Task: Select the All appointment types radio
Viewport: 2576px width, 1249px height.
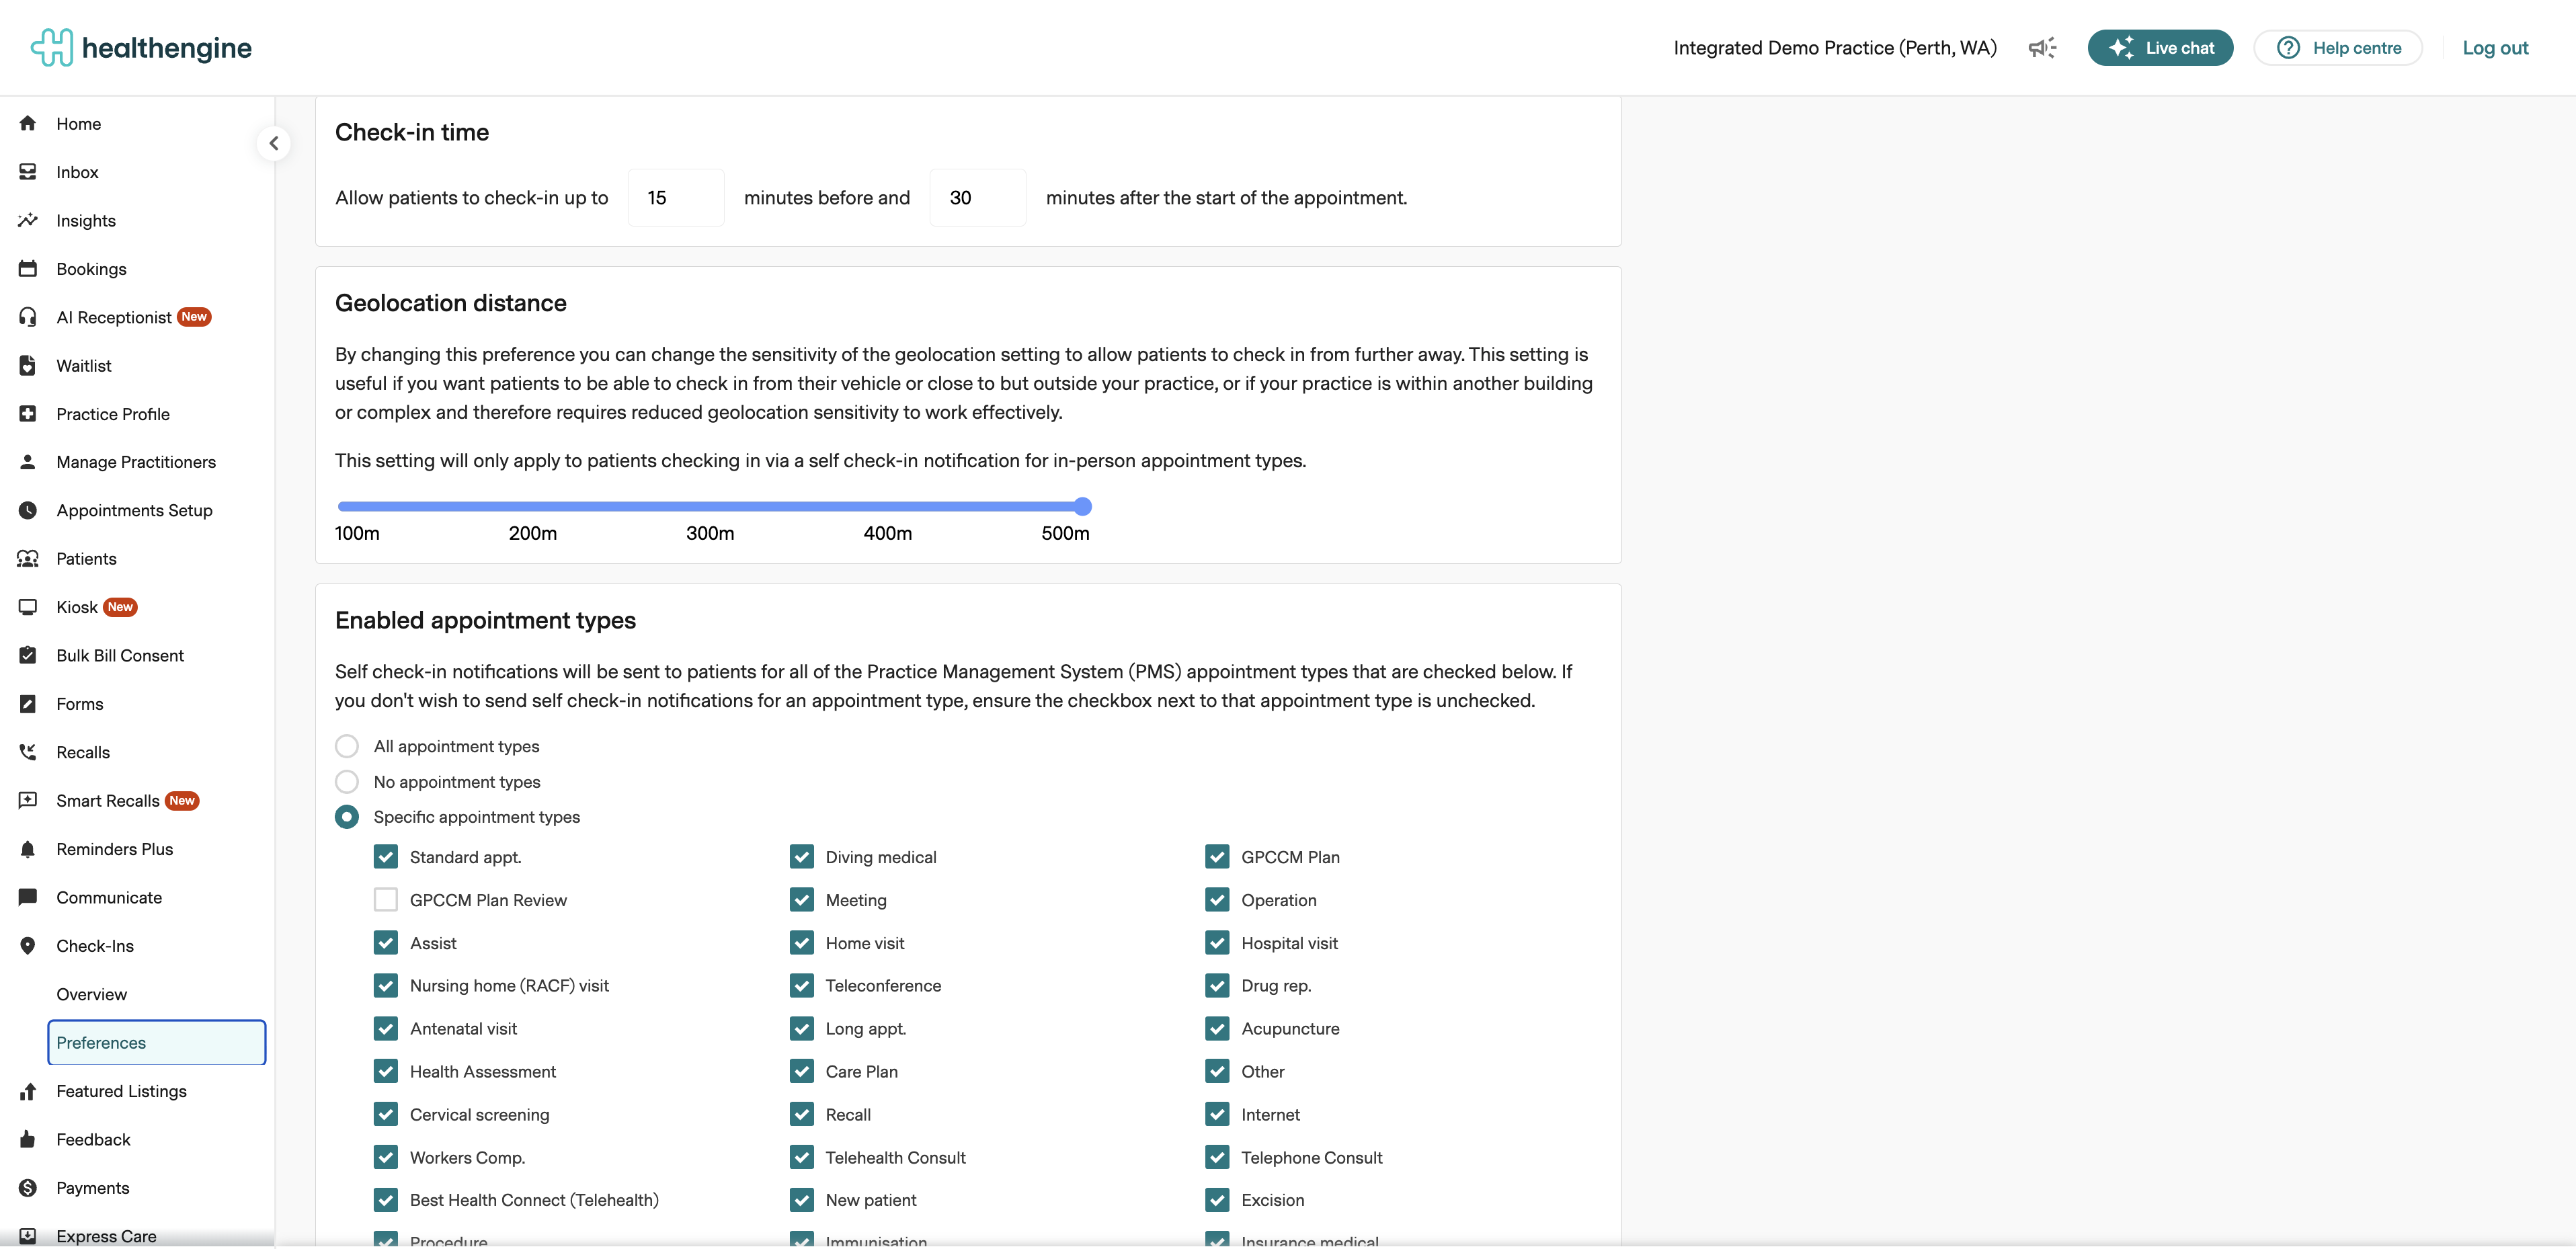Action: coord(347,746)
